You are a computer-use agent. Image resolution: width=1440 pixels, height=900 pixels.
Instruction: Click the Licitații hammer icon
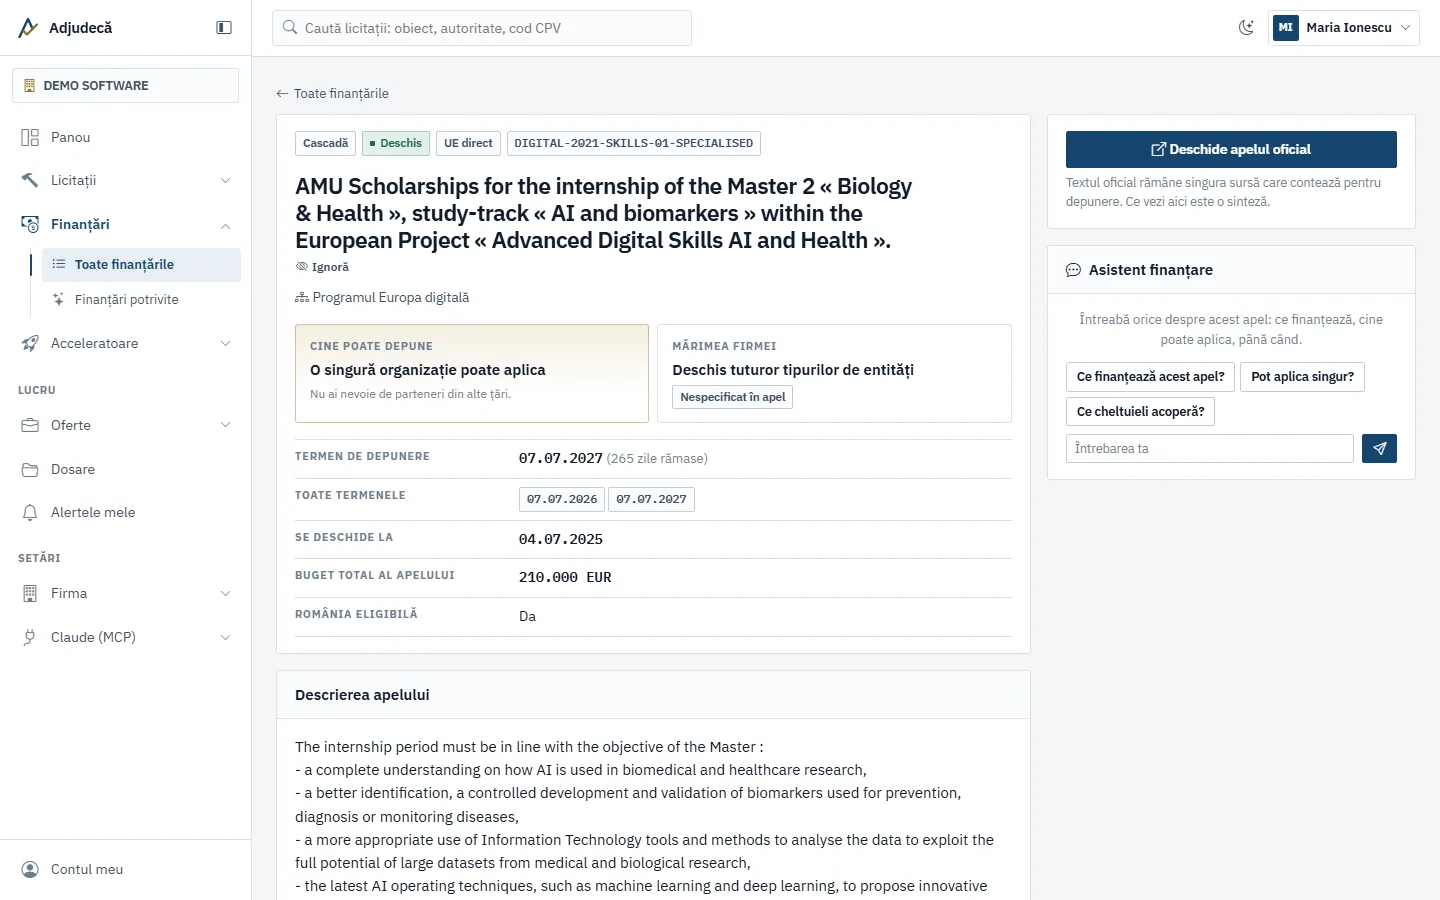30,180
